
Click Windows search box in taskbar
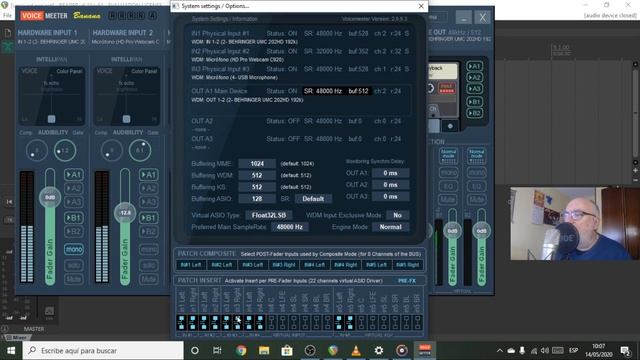103,350
